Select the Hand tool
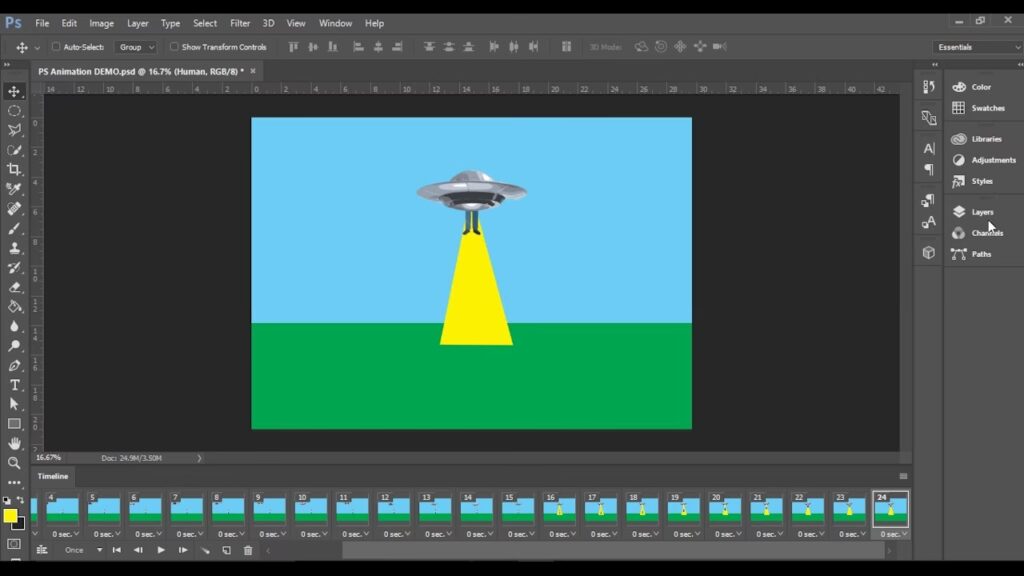Viewport: 1024px width, 576px height. (14, 443)
